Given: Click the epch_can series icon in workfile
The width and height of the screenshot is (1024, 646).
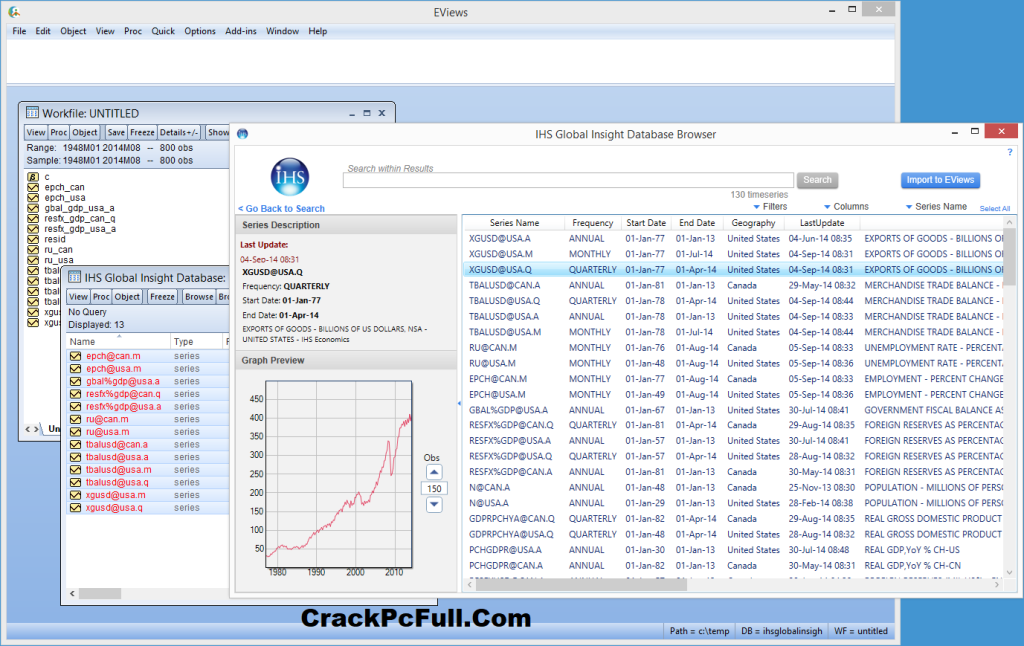Looking at the screenshot, I should (x=32, y=187).
